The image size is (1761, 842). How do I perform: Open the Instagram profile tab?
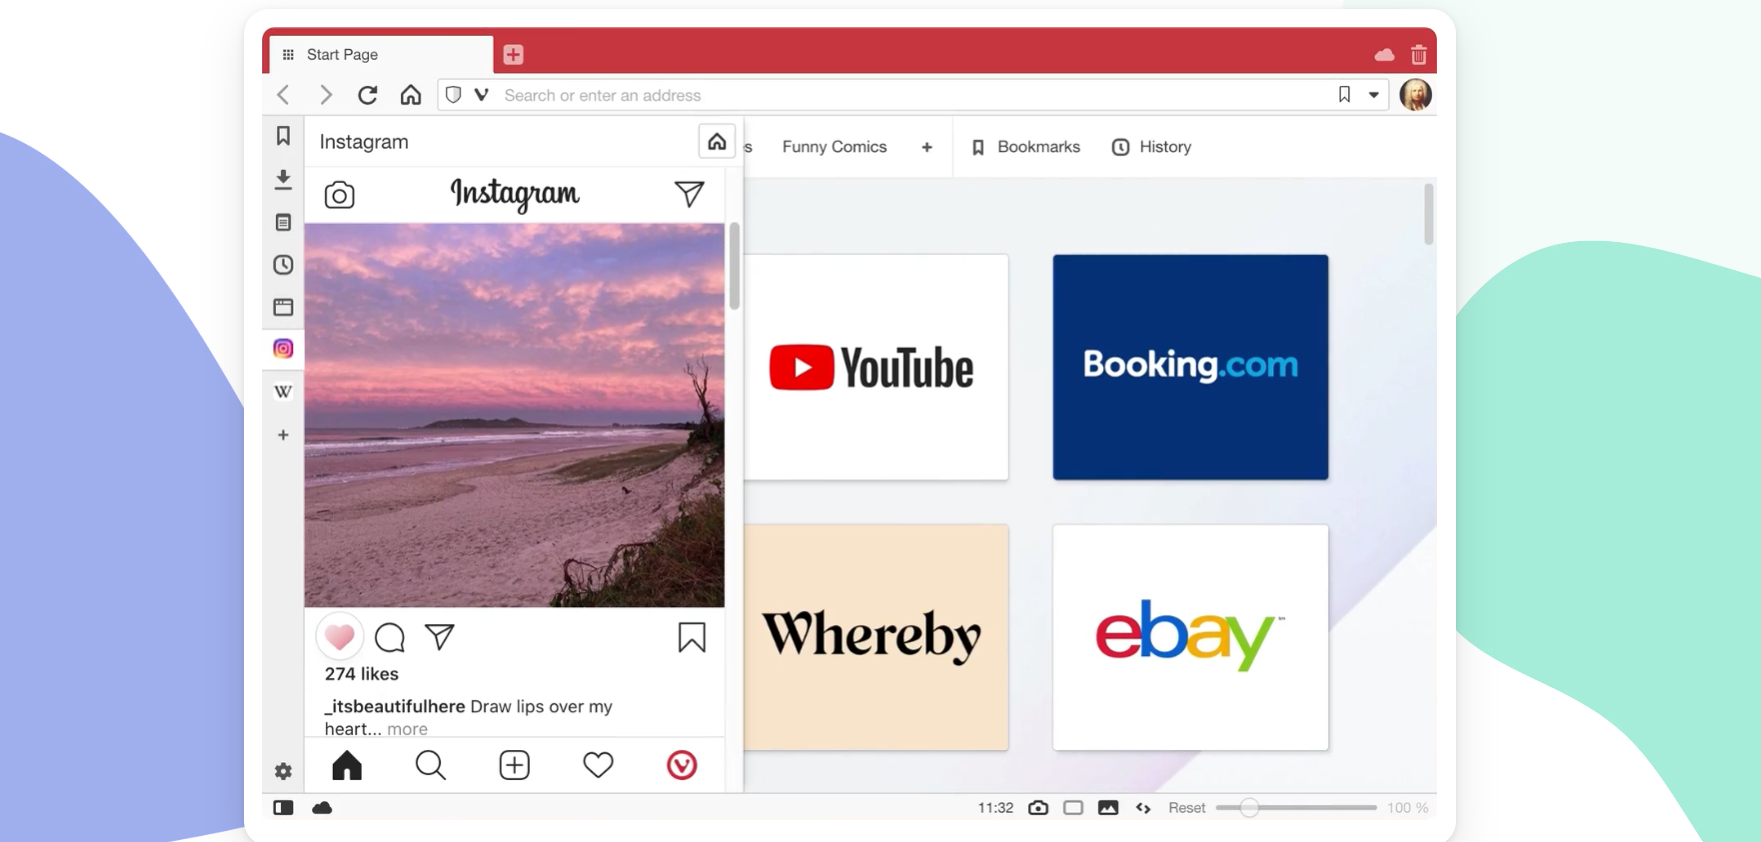[x=682, y=765]
